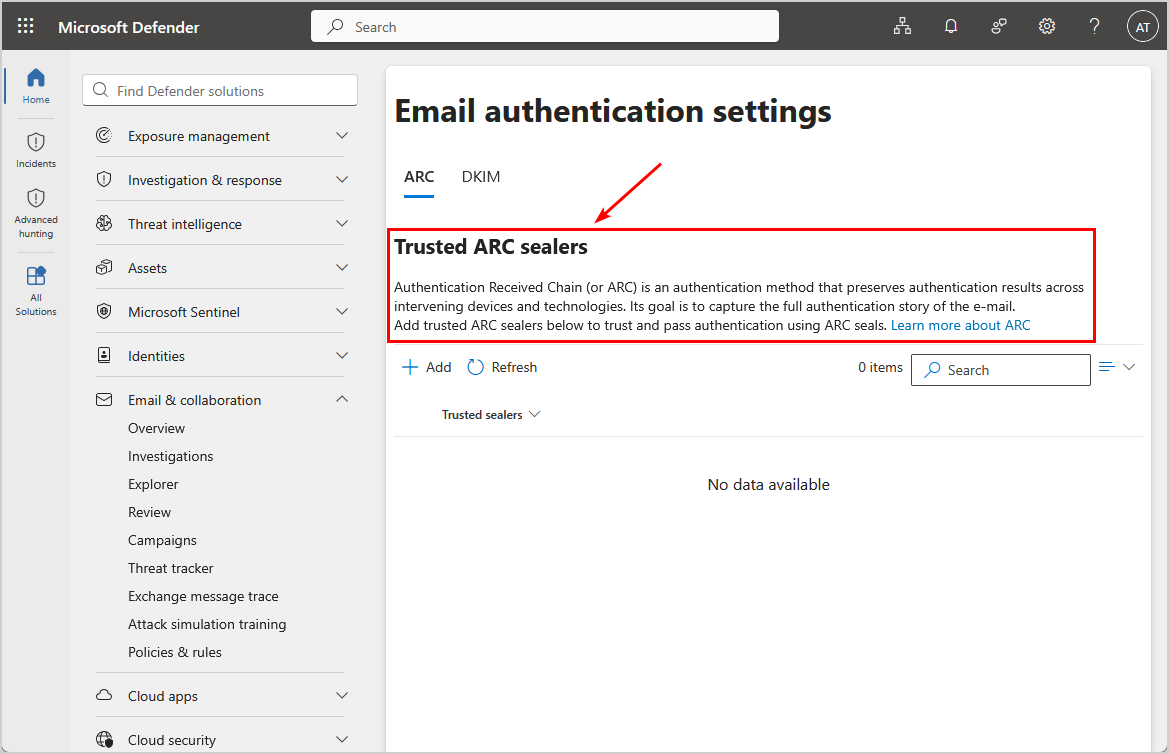The width and height of the screenshot is (1169, 754).
Task: Click the 'No data available' message
Action: (x=769, y=485)
